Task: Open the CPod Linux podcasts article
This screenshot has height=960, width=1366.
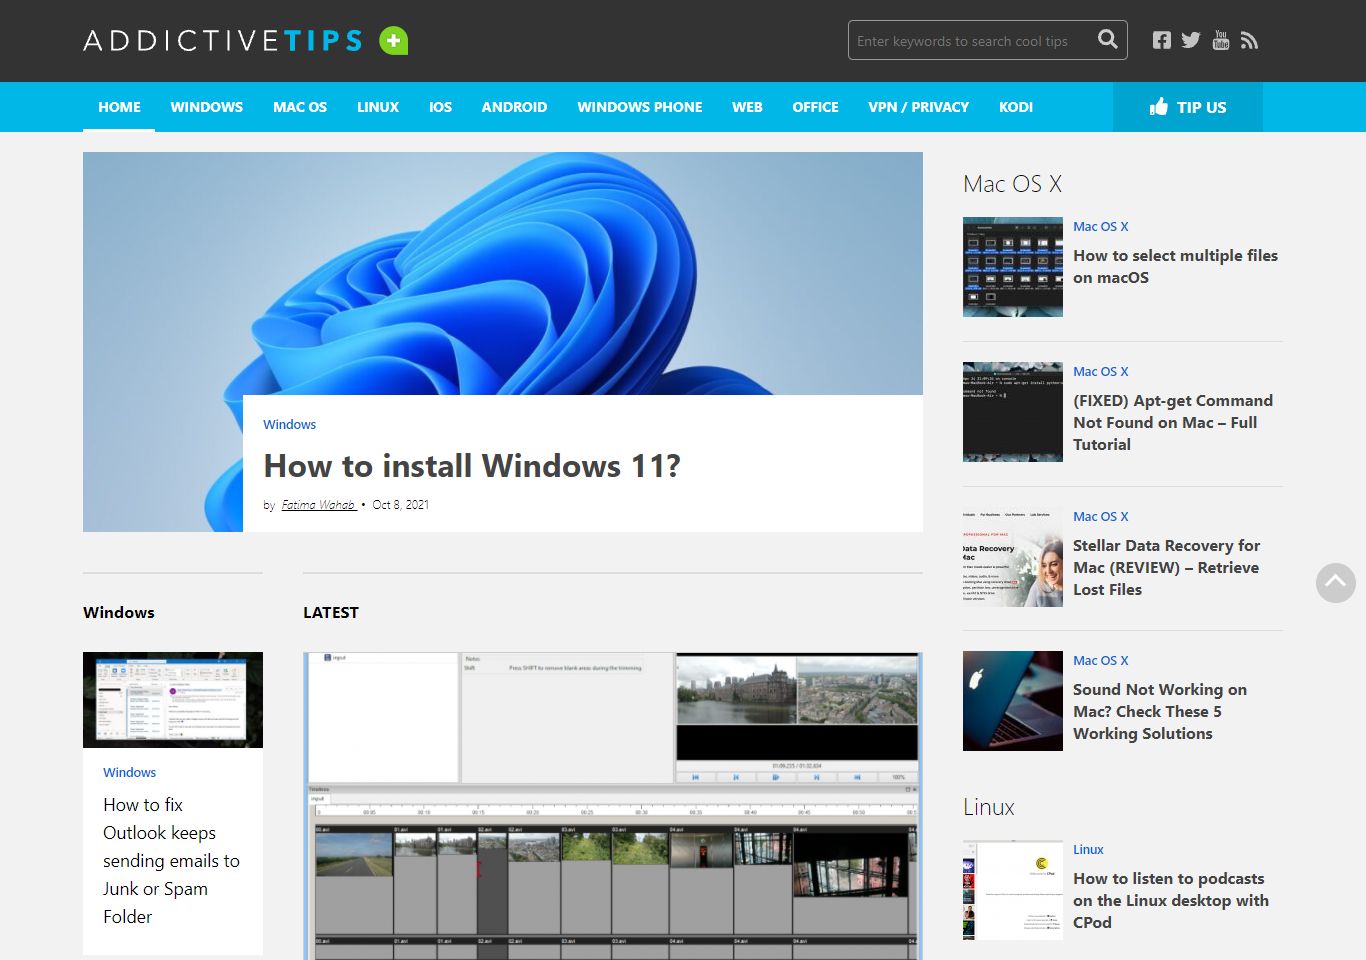Action: 1171,900
